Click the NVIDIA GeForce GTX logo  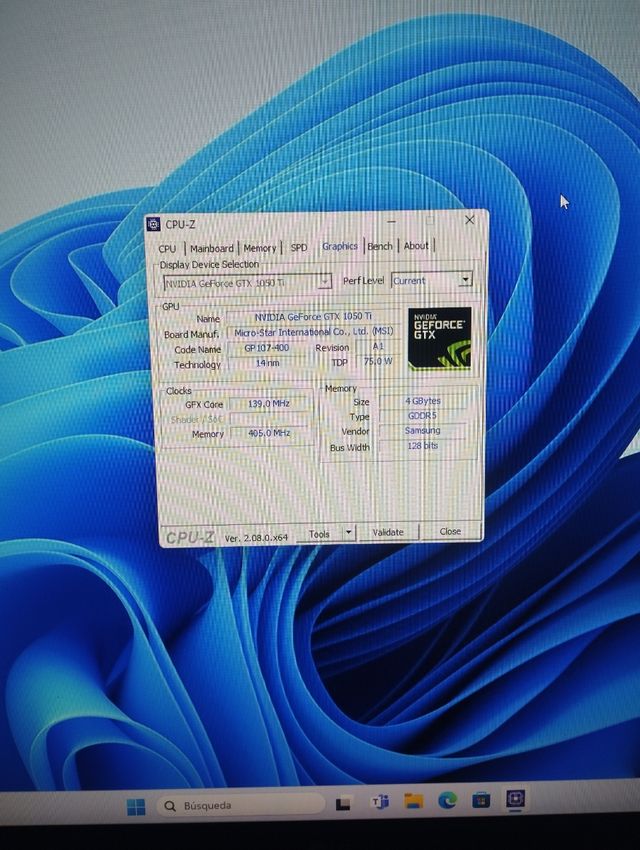click(439, 337)
